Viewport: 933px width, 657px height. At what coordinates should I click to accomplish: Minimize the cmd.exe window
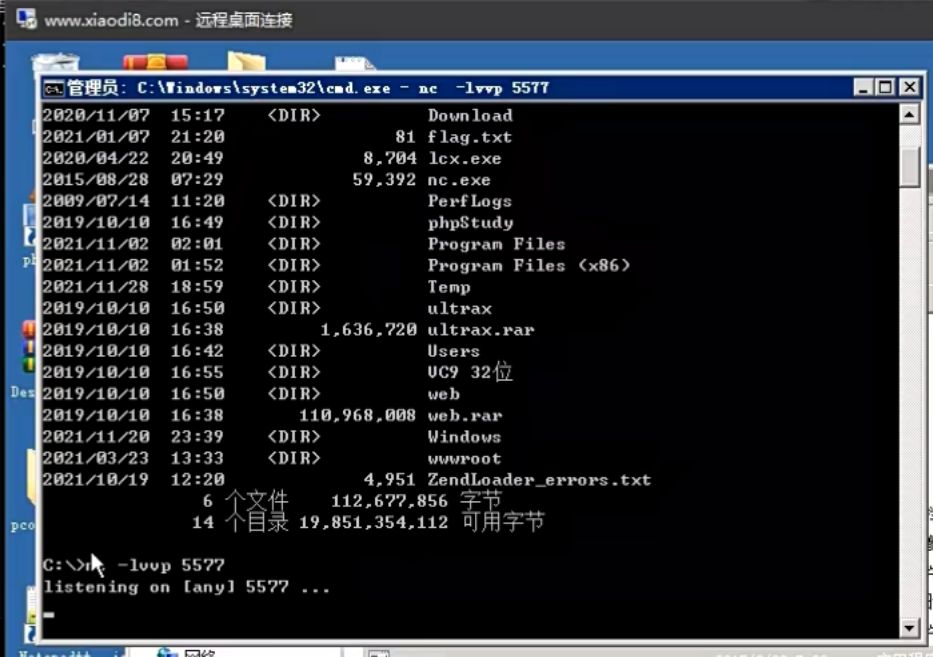pyautogui.click(x=863, y=88)
